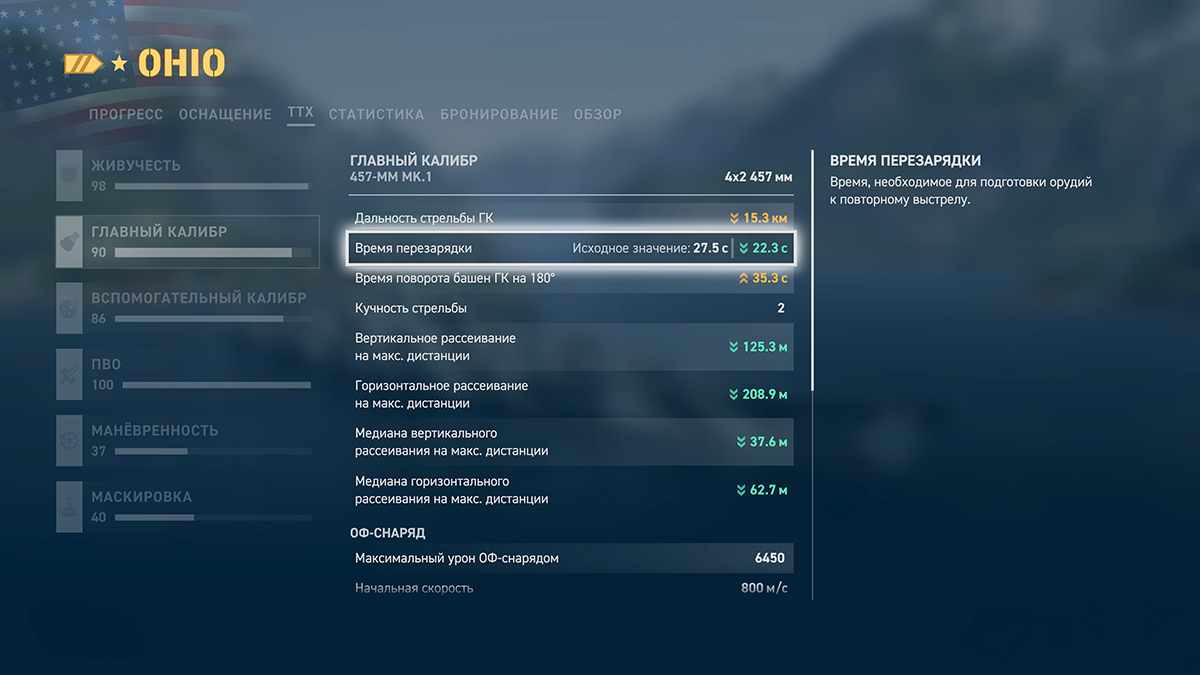Select the Кучность стрельбы row
This screenshot has height=675, width=1200.
[x=571, y=308]
